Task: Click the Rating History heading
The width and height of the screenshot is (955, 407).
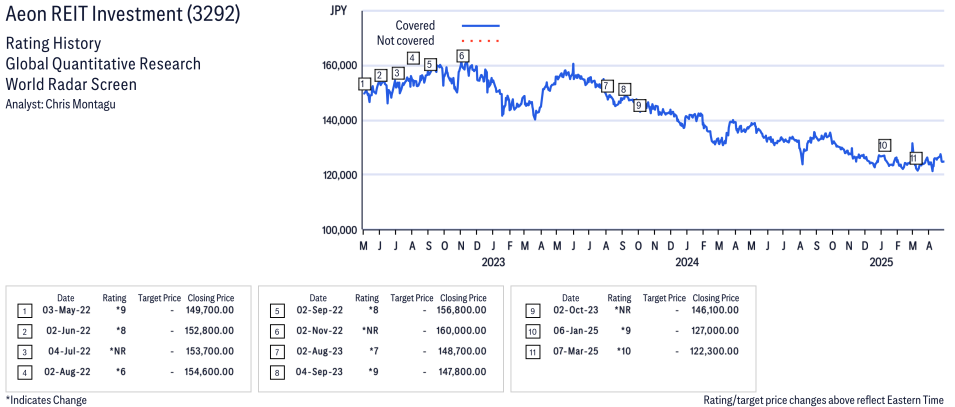Action: coord(53,44)
